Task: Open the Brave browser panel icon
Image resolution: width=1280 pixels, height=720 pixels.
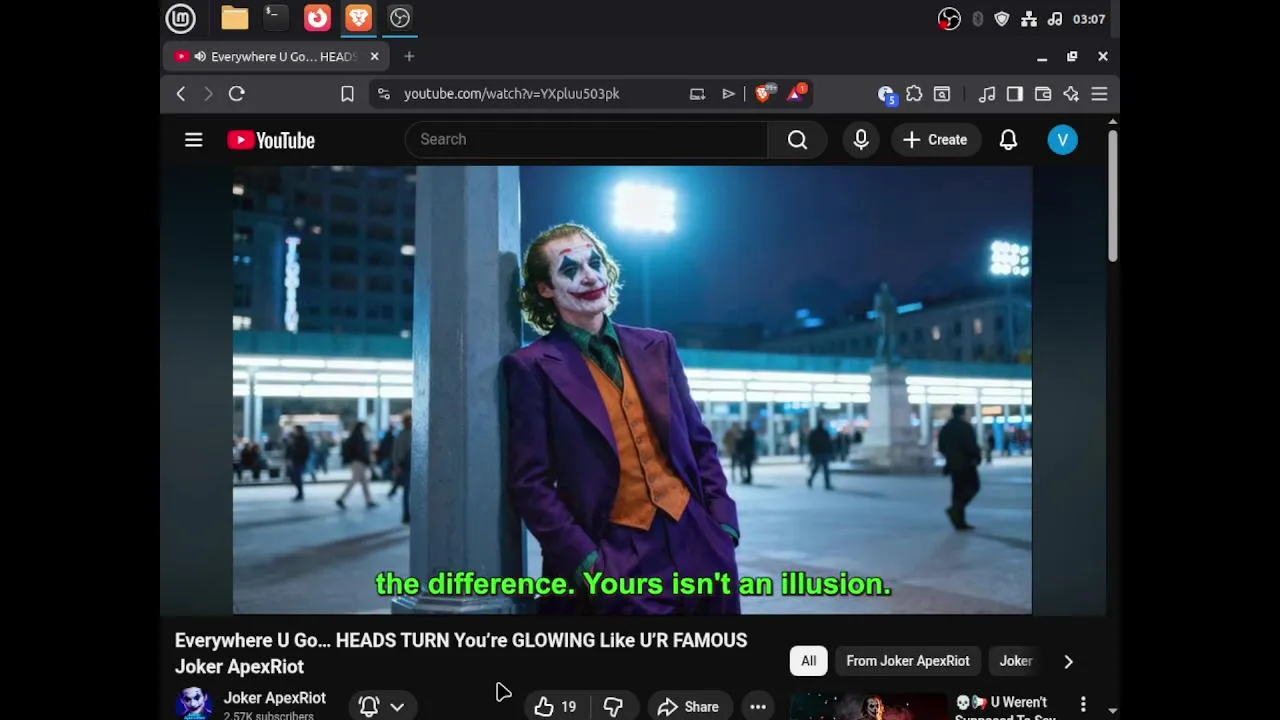Action: tap(358, 18)
